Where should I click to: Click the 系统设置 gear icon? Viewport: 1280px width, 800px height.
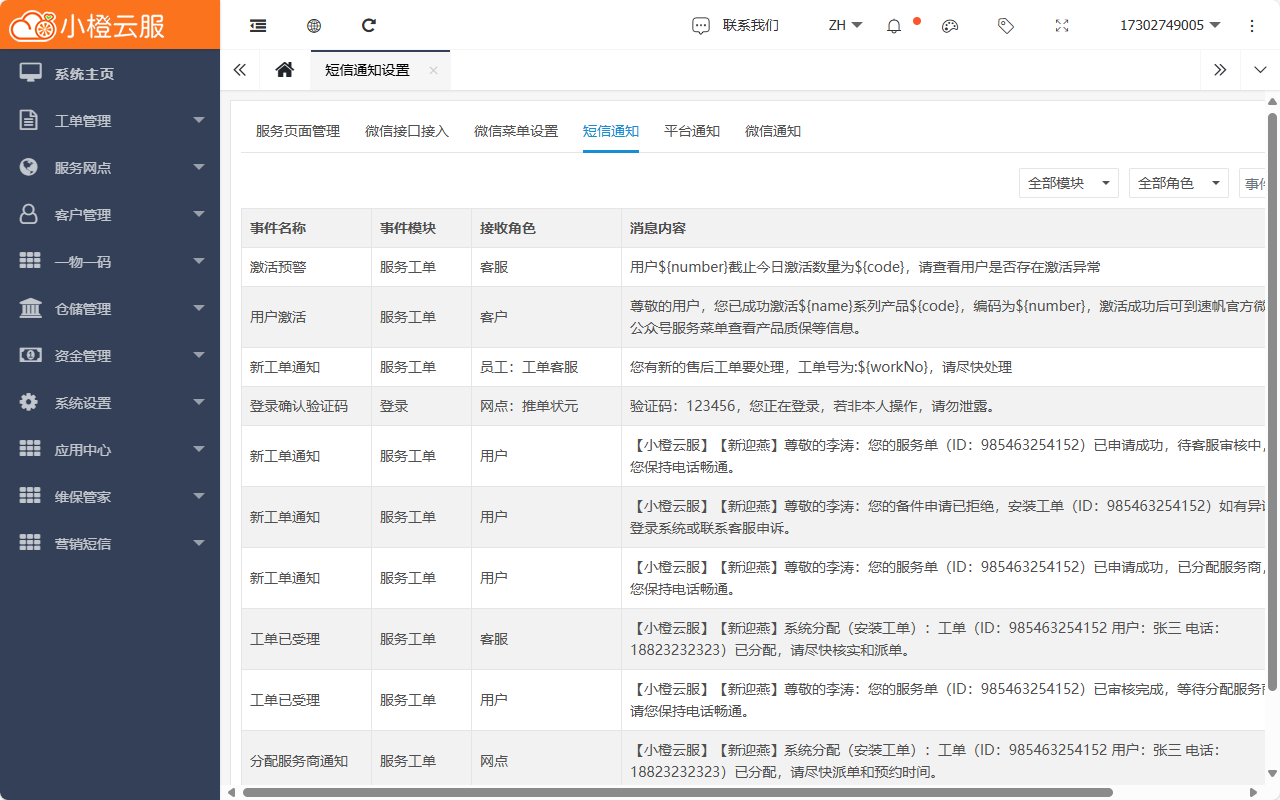tap(29, 402)
